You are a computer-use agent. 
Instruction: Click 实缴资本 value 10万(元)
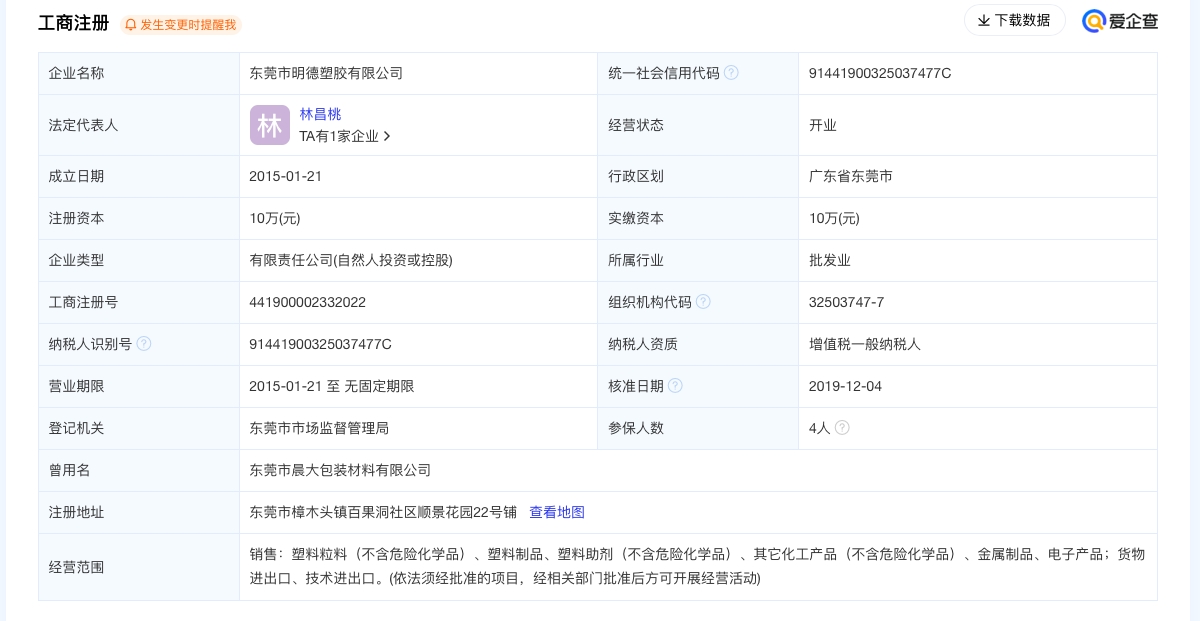[x=834, y=218]
